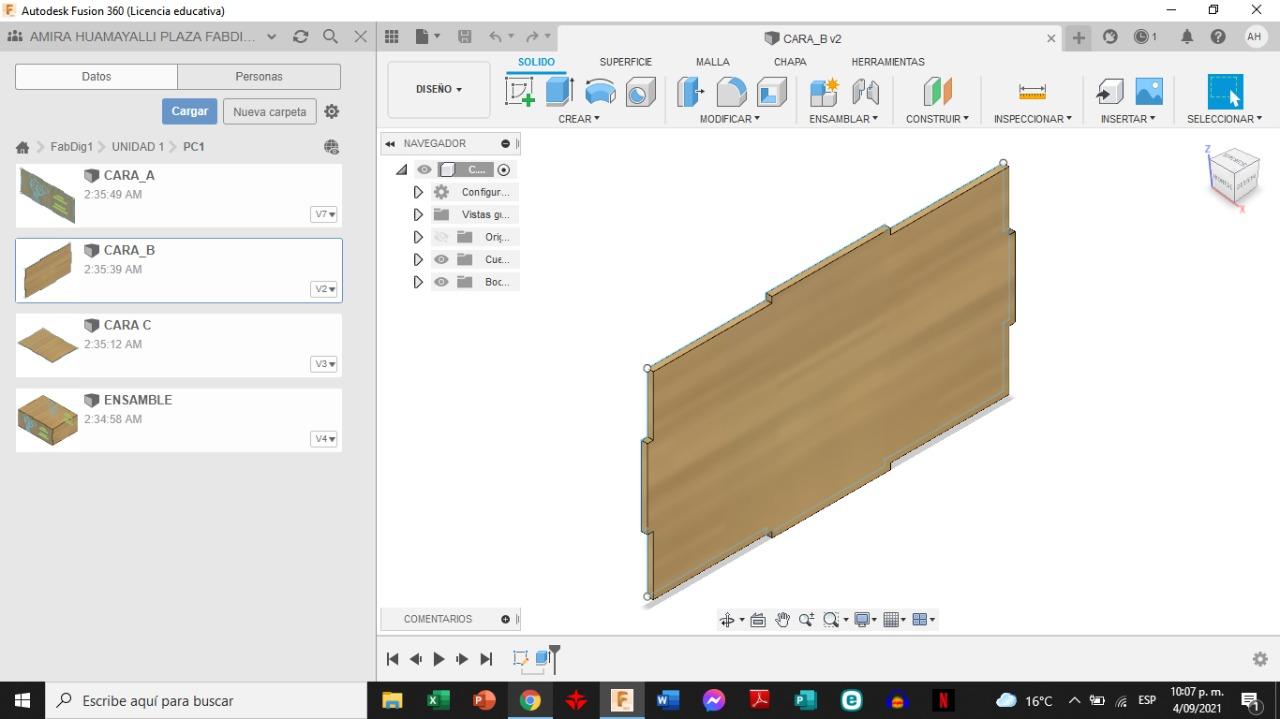This screenshot has height=719, width=1280.
Task: Open PowerPoint from the Windows taskbar
Action: (484, 700)
